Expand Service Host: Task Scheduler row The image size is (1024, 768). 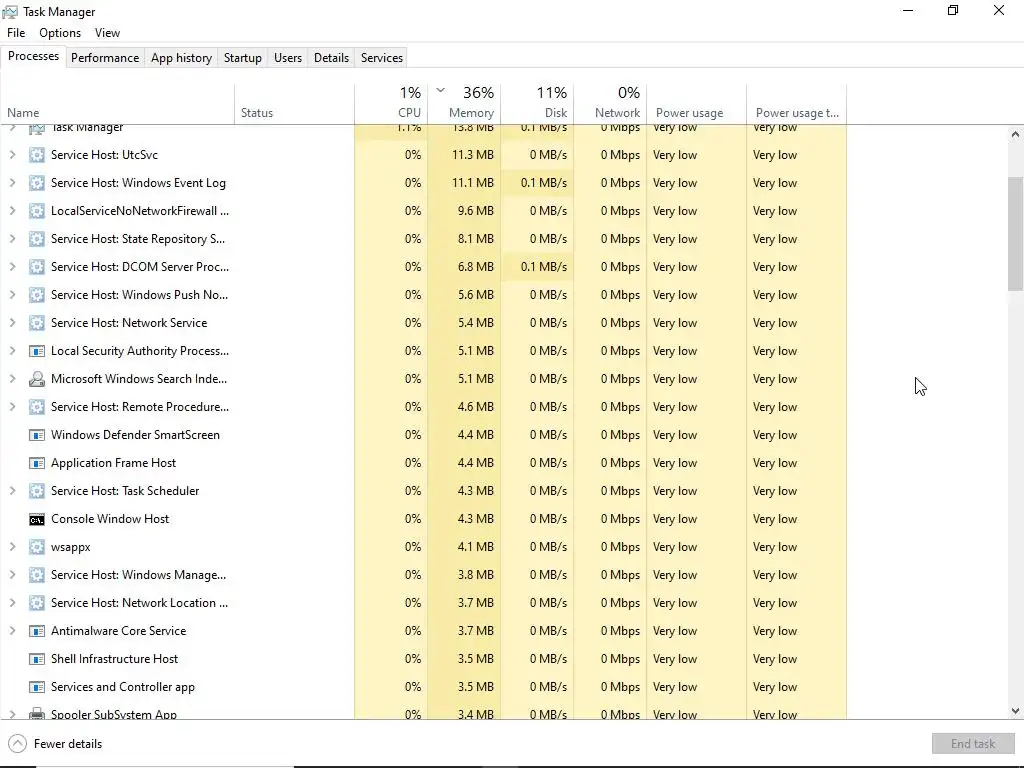[12, 491]
